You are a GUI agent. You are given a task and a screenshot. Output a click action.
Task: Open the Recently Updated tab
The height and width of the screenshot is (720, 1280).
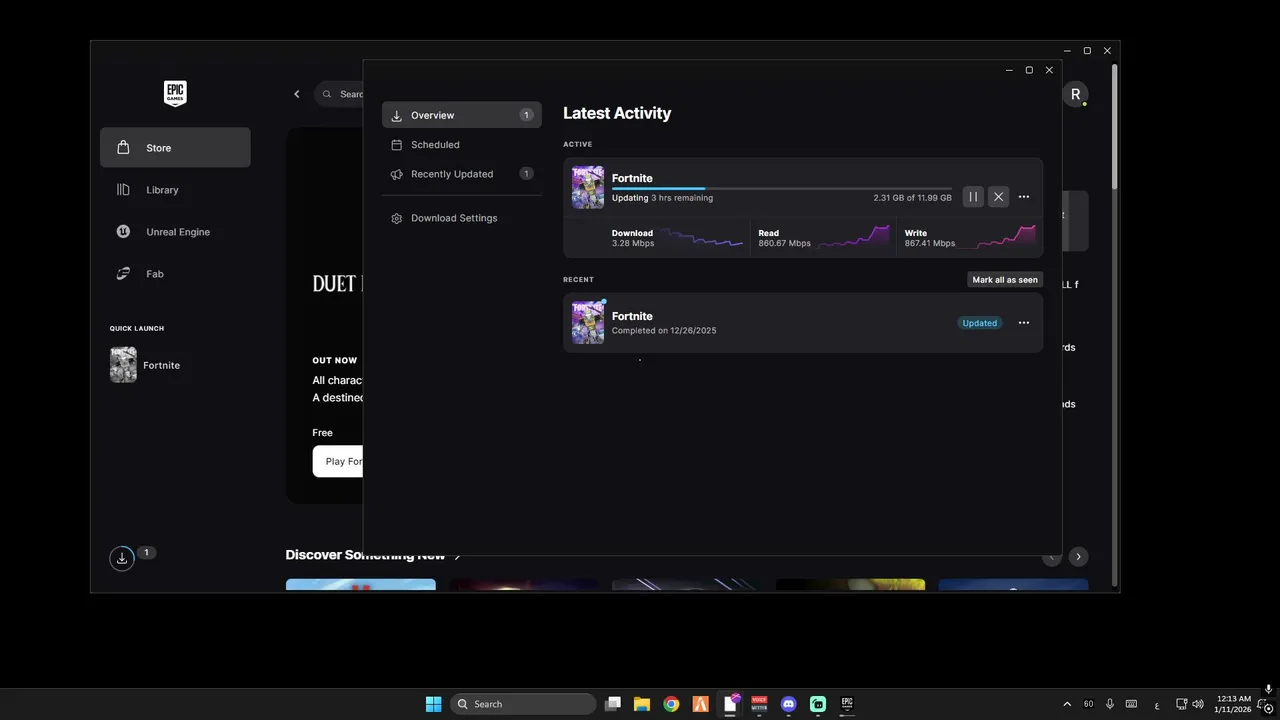pos(462,174)
